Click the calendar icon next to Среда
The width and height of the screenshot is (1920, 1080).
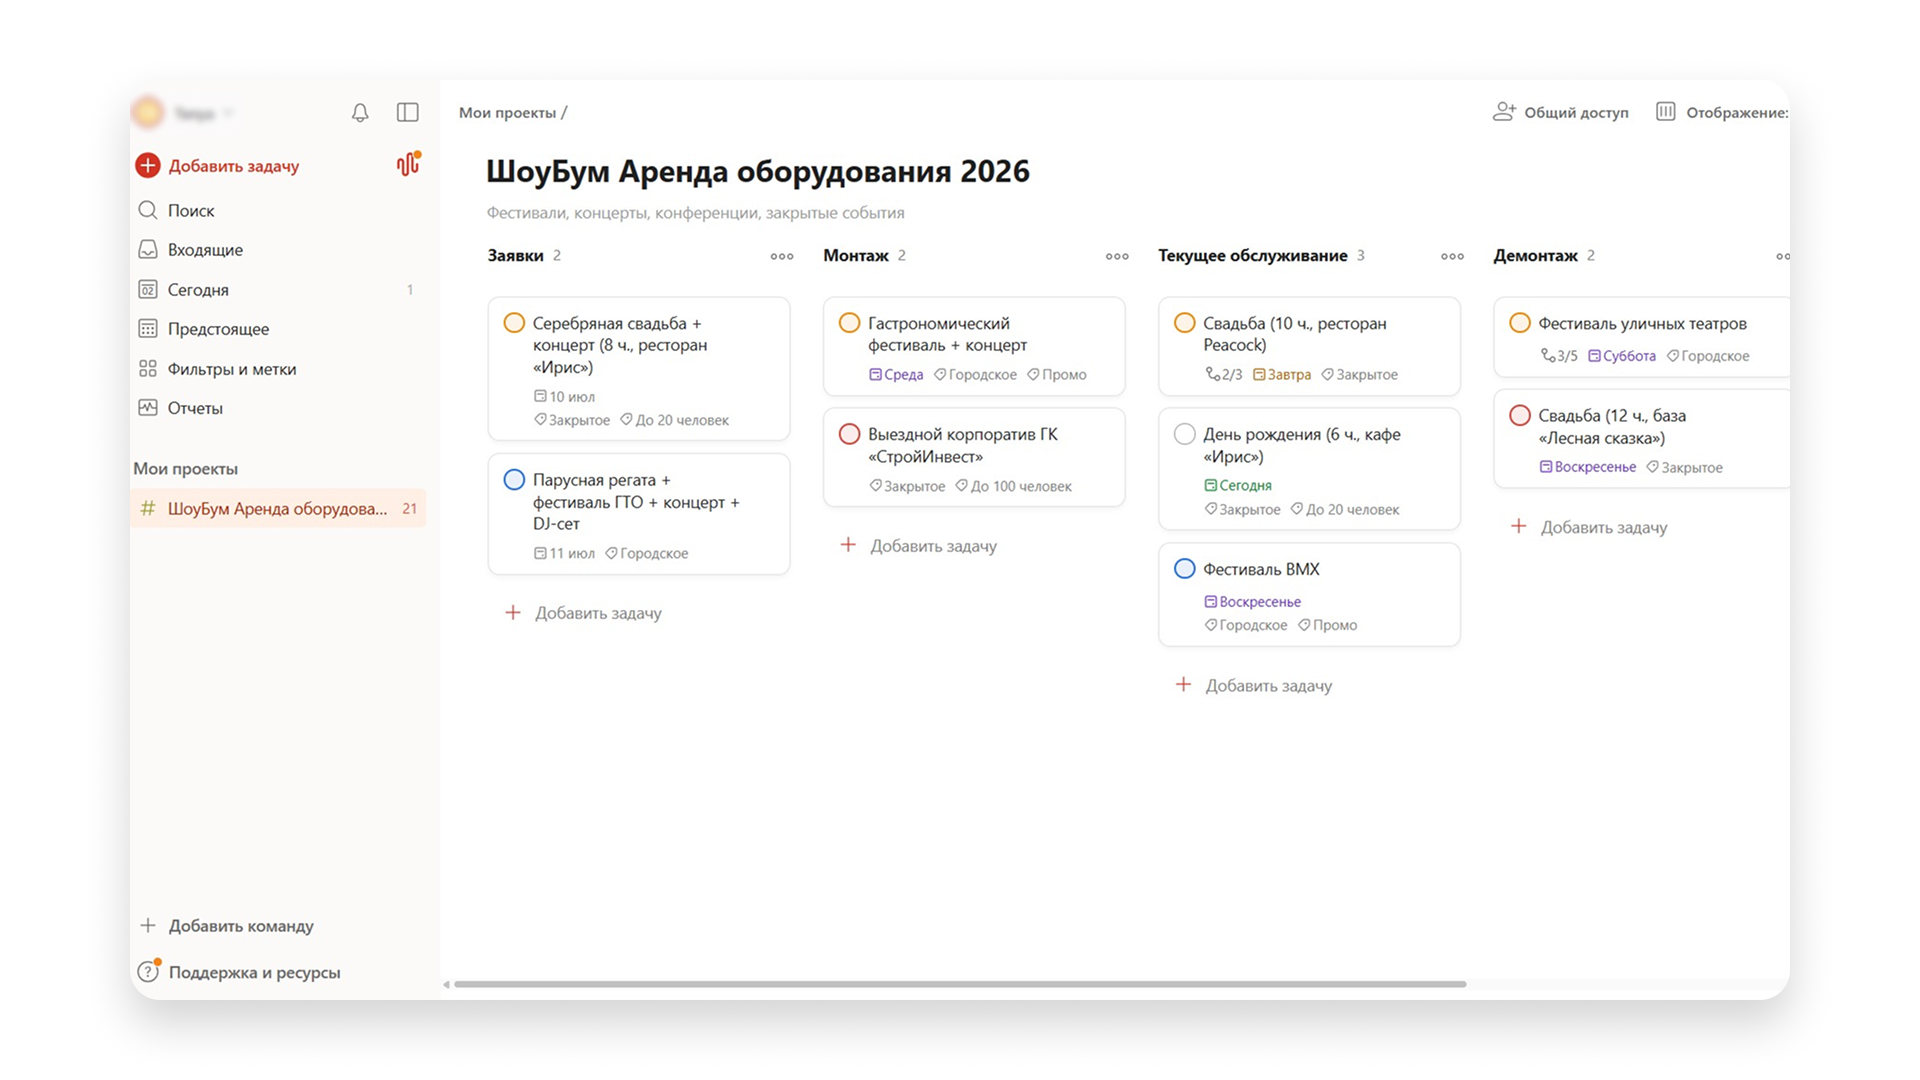[x=875, y=375]
